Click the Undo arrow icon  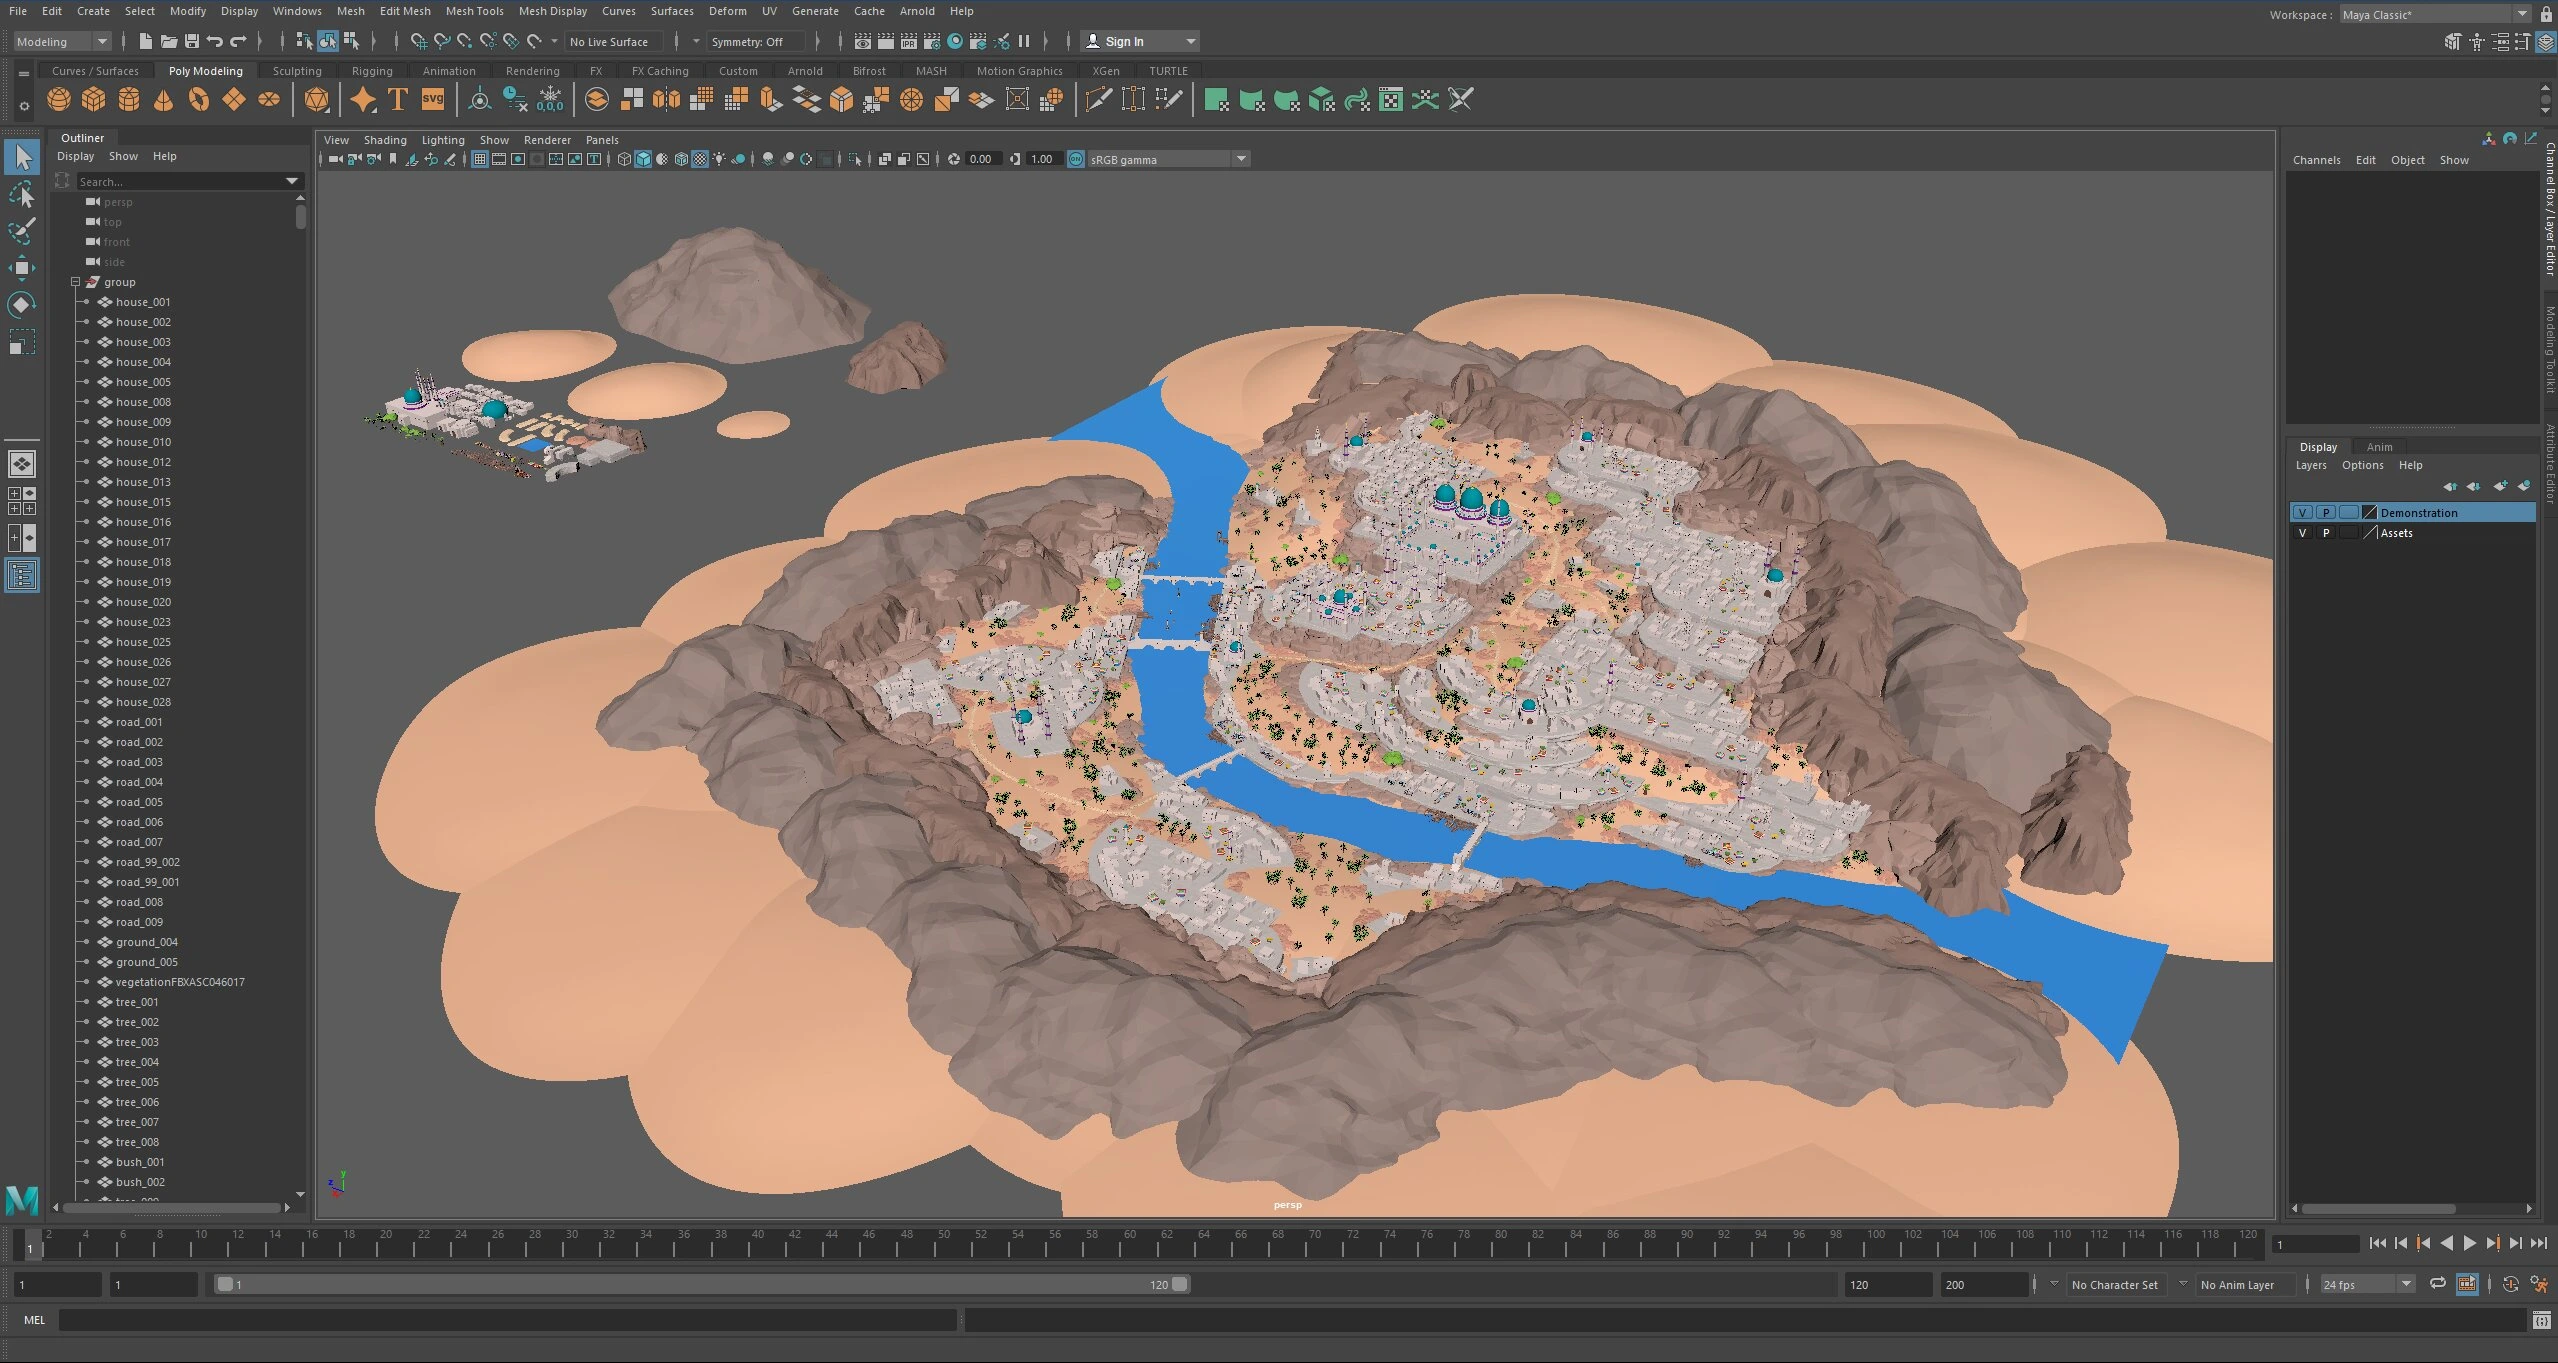[x=214, y=41]
